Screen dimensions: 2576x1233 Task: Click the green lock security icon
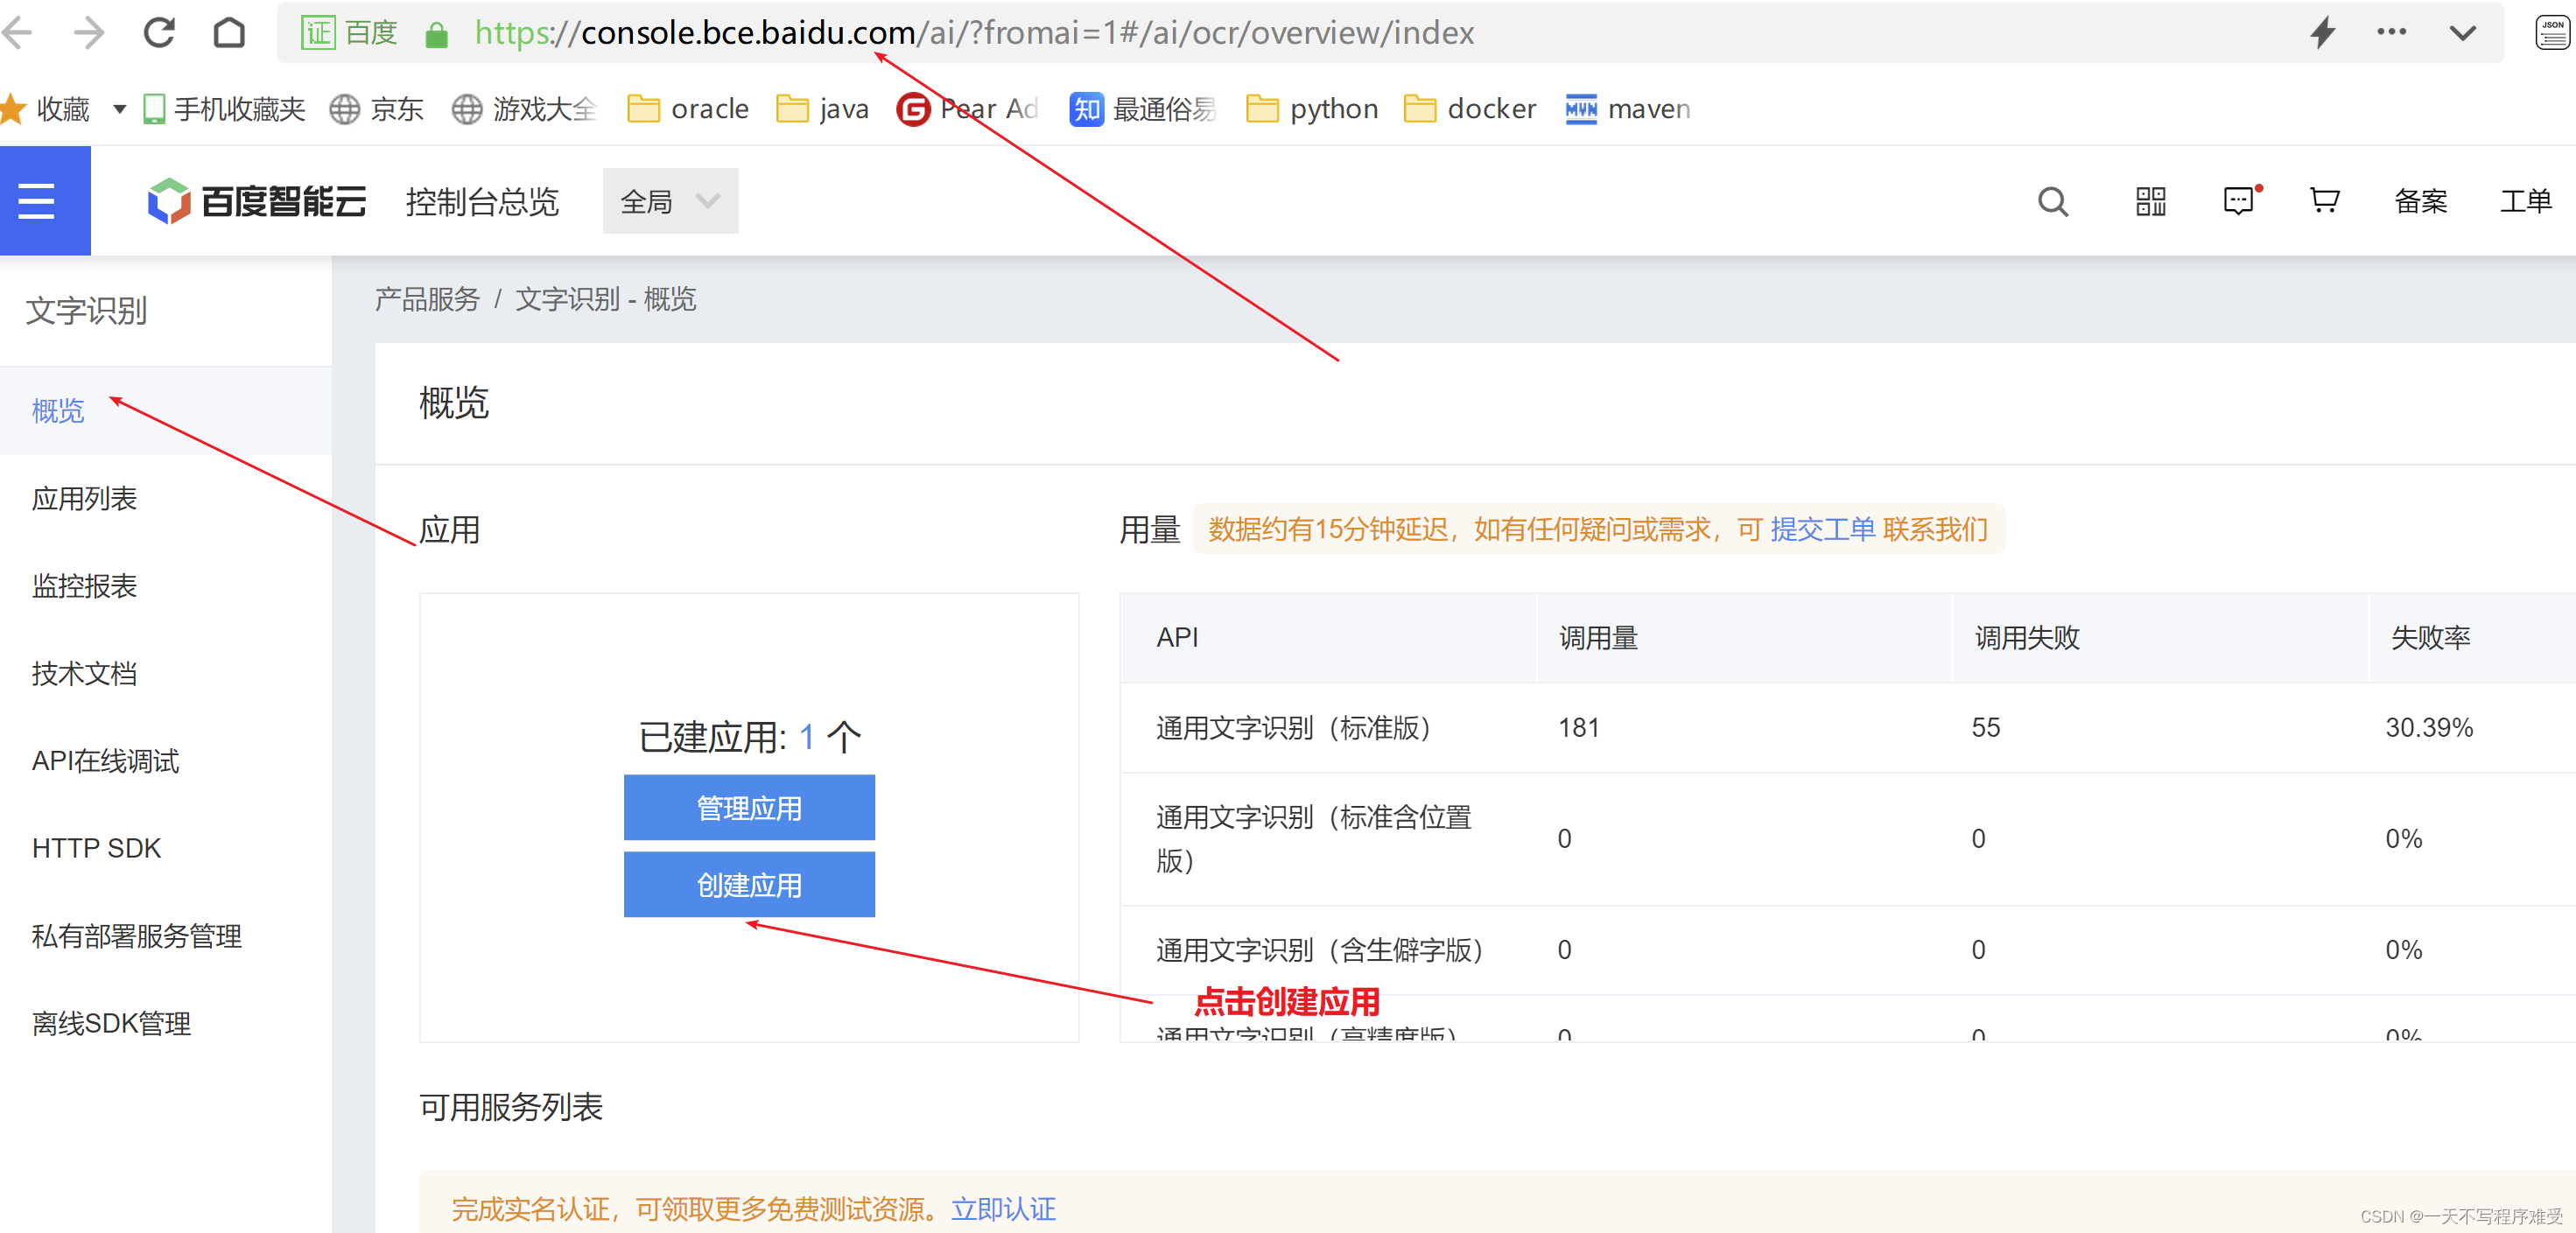(436, 35)
